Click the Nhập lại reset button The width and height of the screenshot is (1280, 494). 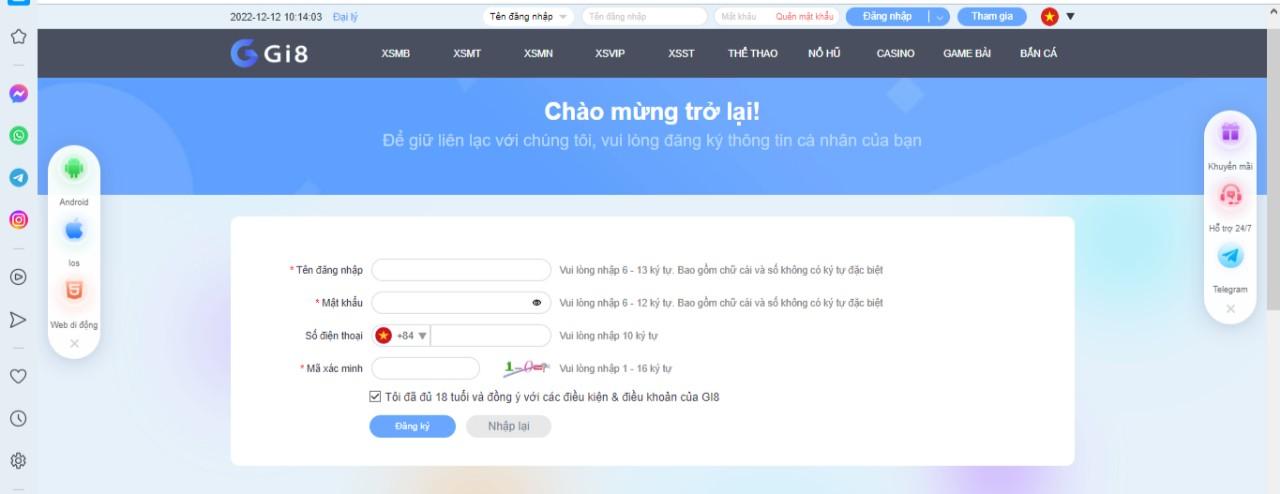point(508,426)
